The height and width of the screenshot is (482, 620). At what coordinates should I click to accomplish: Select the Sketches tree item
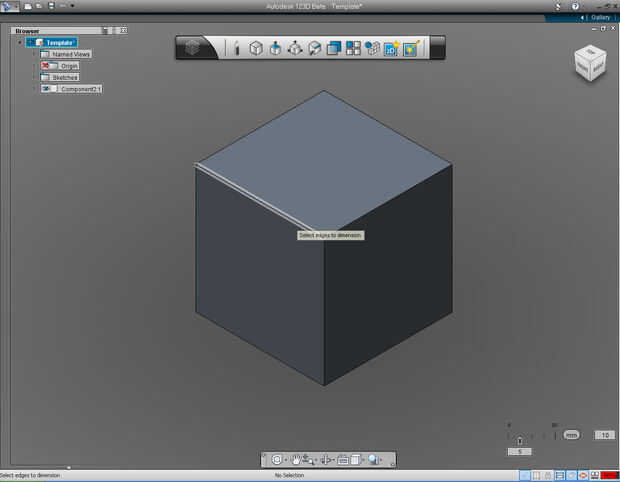pos(60,77)
